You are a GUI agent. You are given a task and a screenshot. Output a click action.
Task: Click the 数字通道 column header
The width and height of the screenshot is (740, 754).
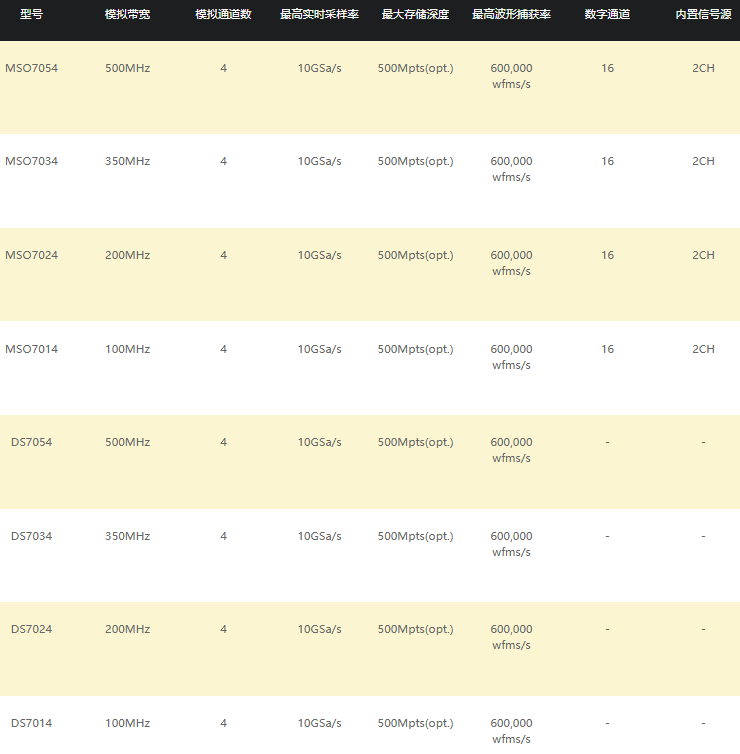[607, 14]
